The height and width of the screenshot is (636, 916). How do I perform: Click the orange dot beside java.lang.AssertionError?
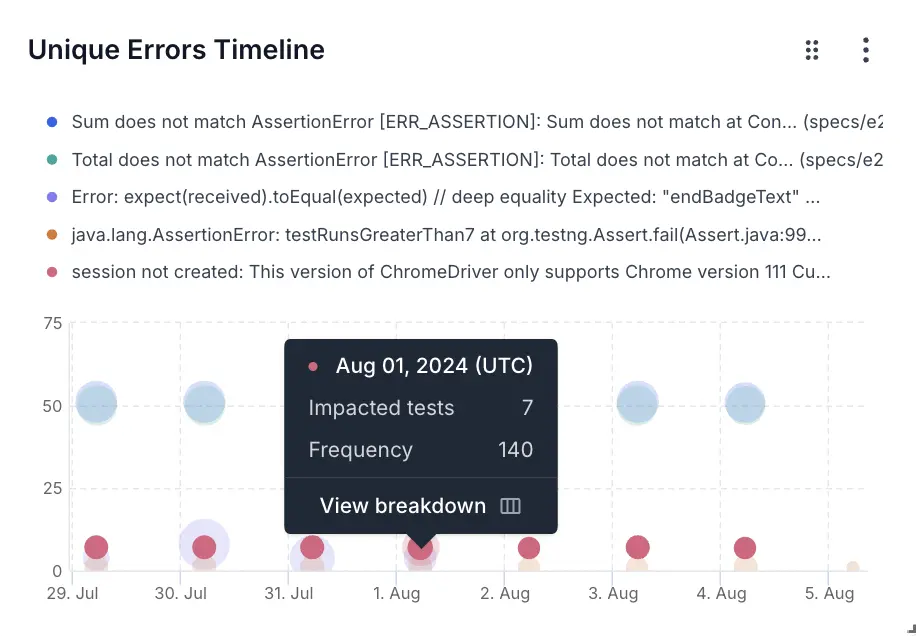pyautogui.click(x=52, y=235)
